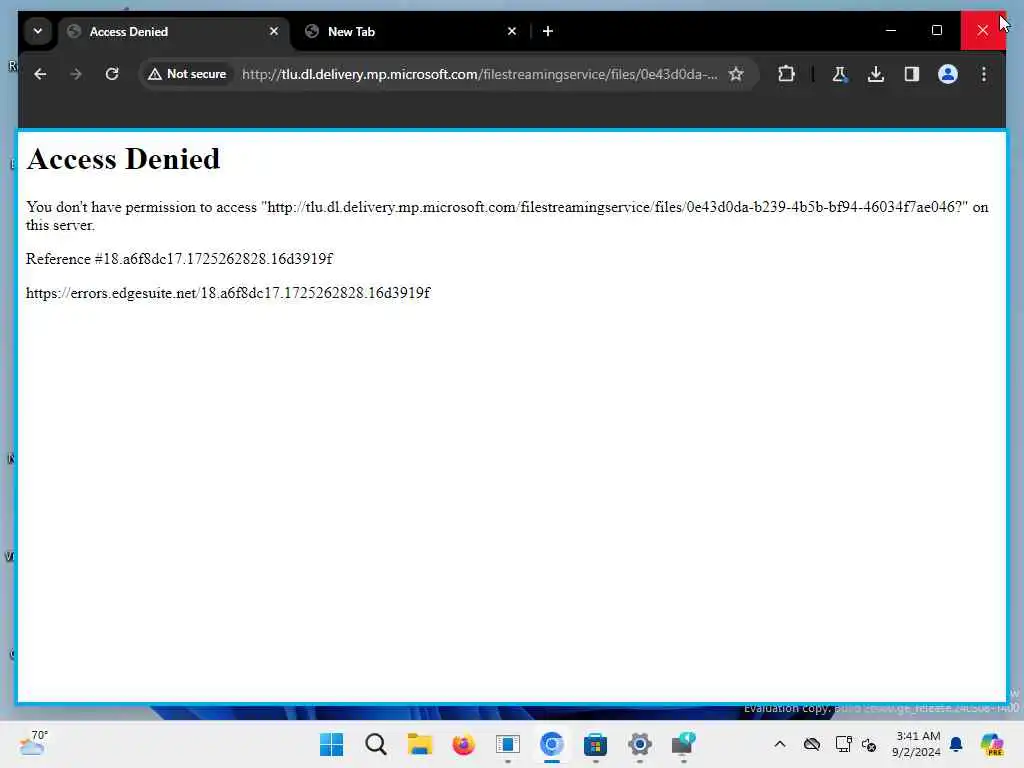
Task: Minimize the Chrome window
Action: (891, 31)
